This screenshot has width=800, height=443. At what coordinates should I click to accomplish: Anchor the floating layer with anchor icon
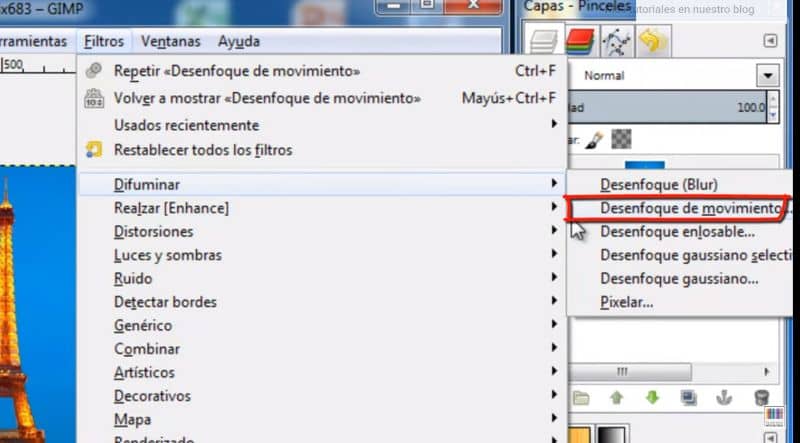(x=724, y=398)
